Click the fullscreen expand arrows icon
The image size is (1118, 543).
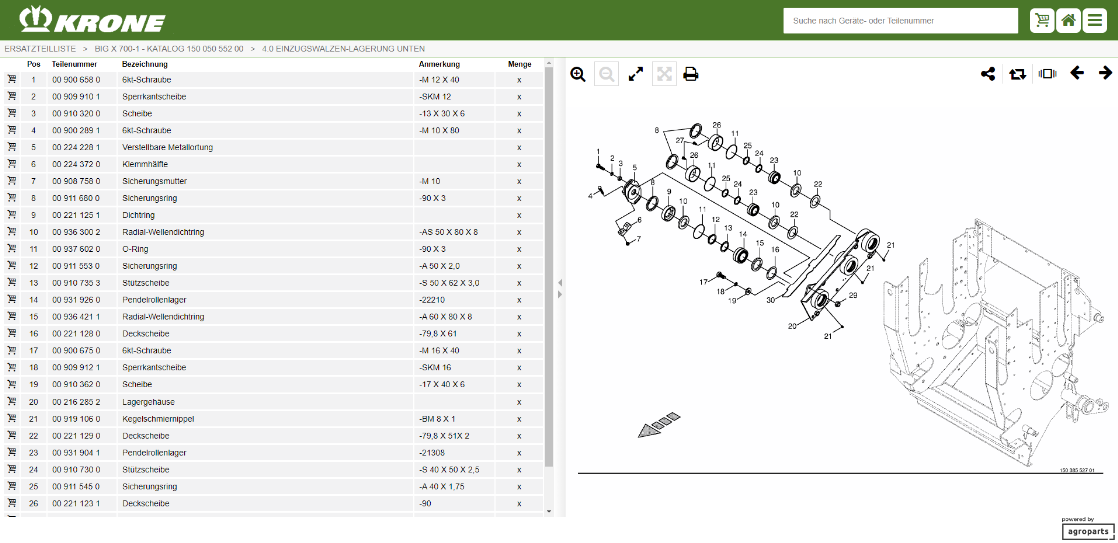coord(635,74)
